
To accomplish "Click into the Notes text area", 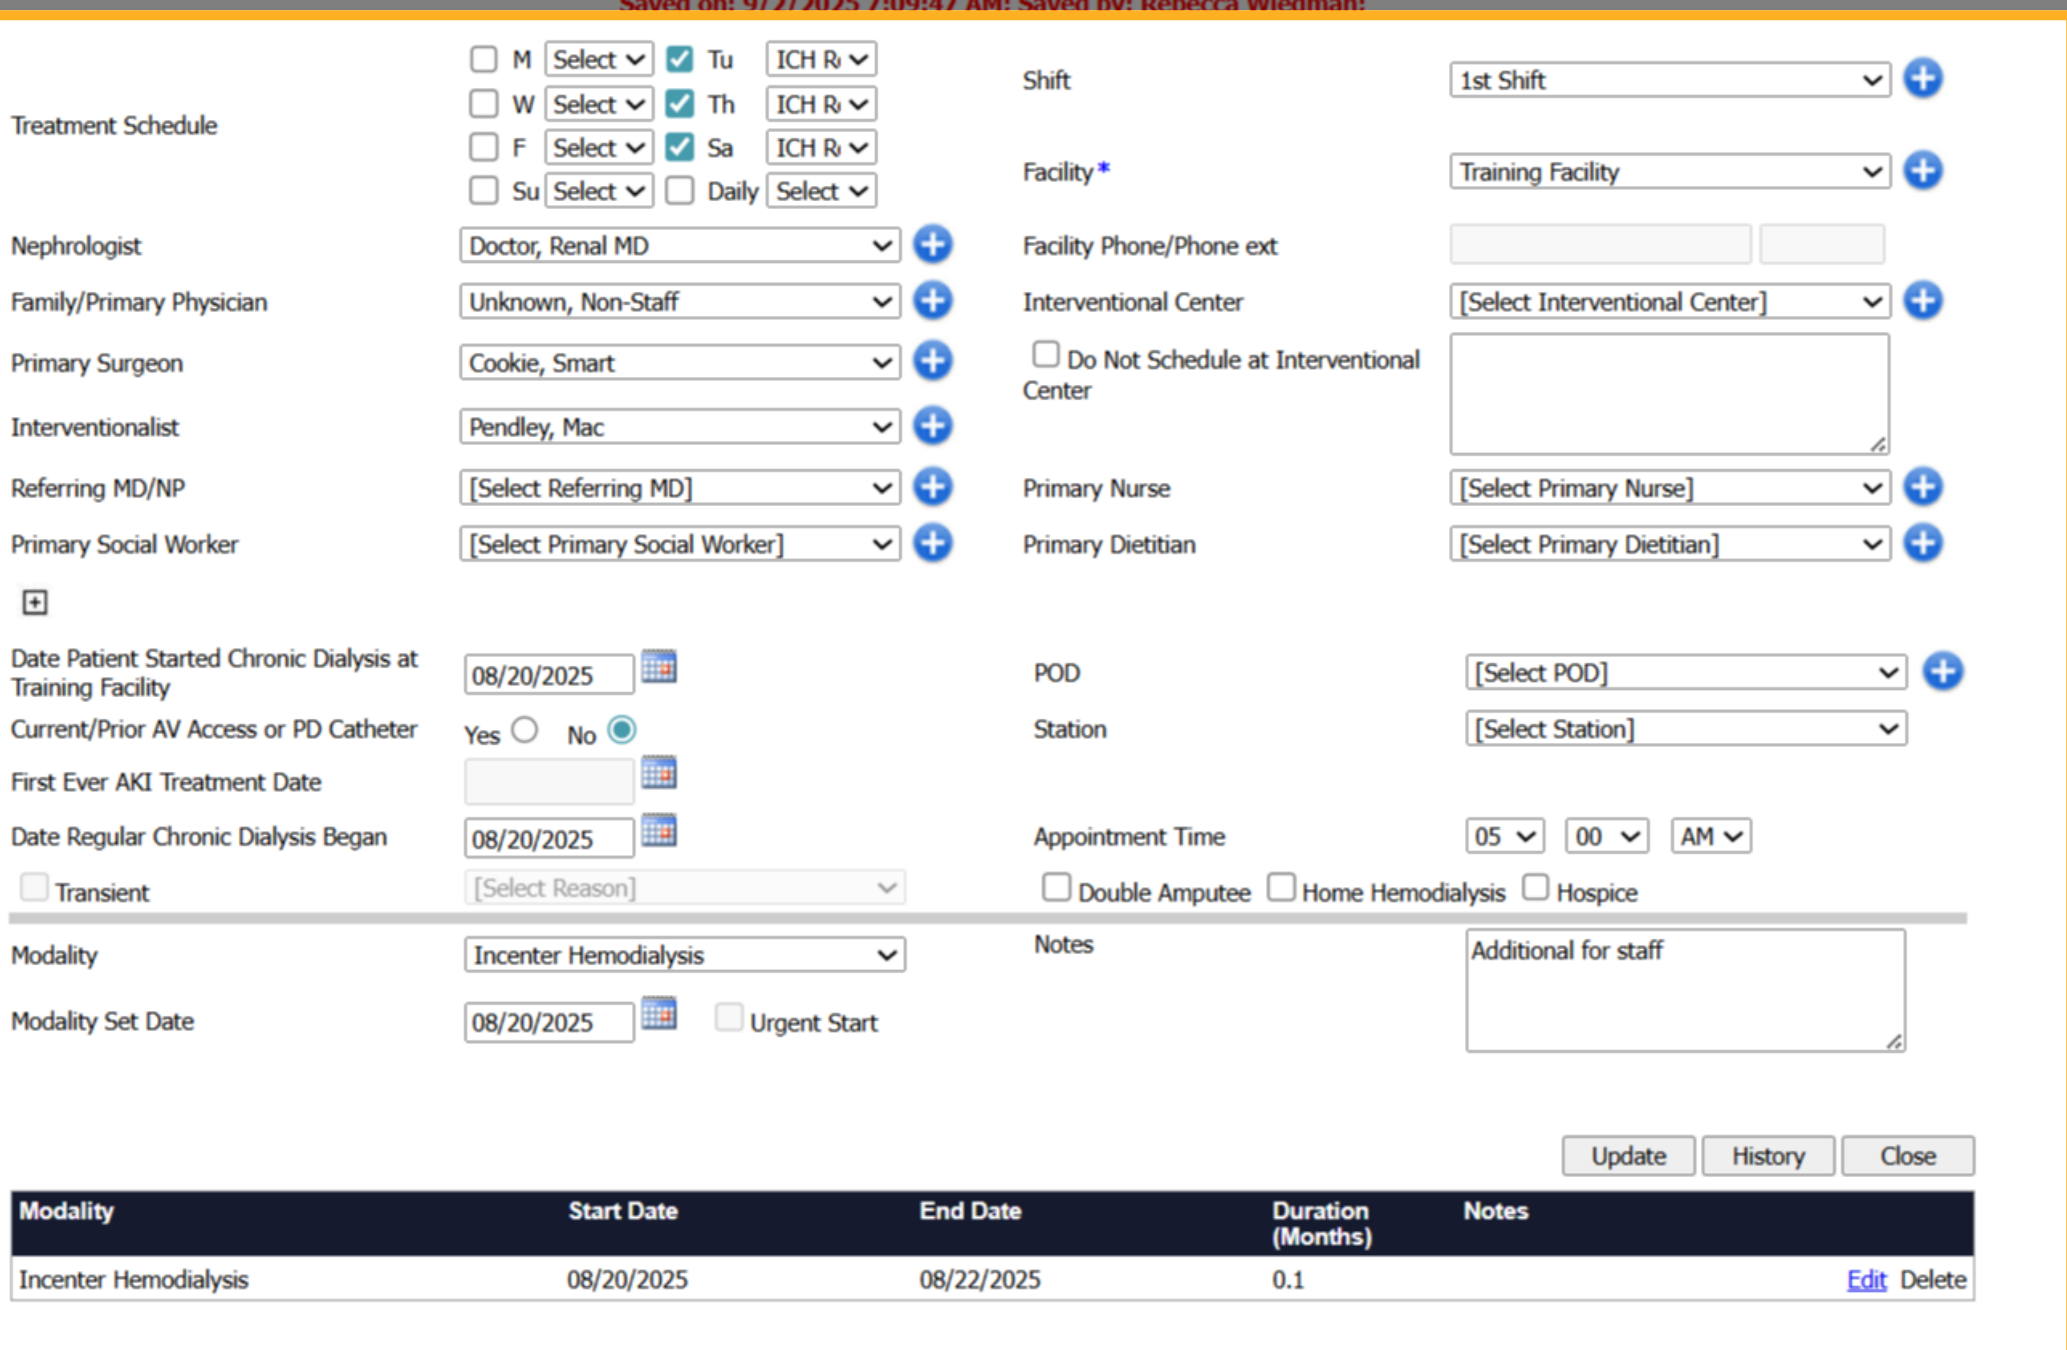I will coord(1686,990).
